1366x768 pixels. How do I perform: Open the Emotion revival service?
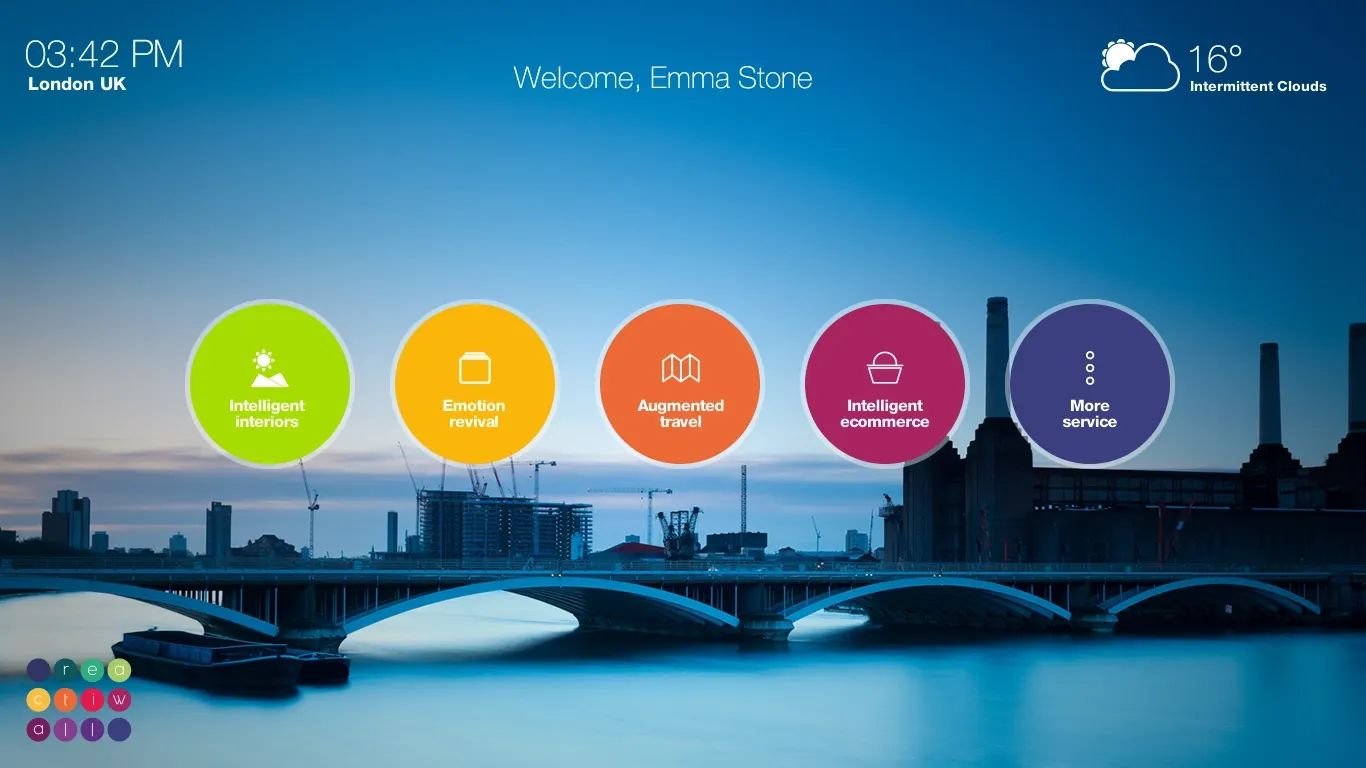point(475,384)
